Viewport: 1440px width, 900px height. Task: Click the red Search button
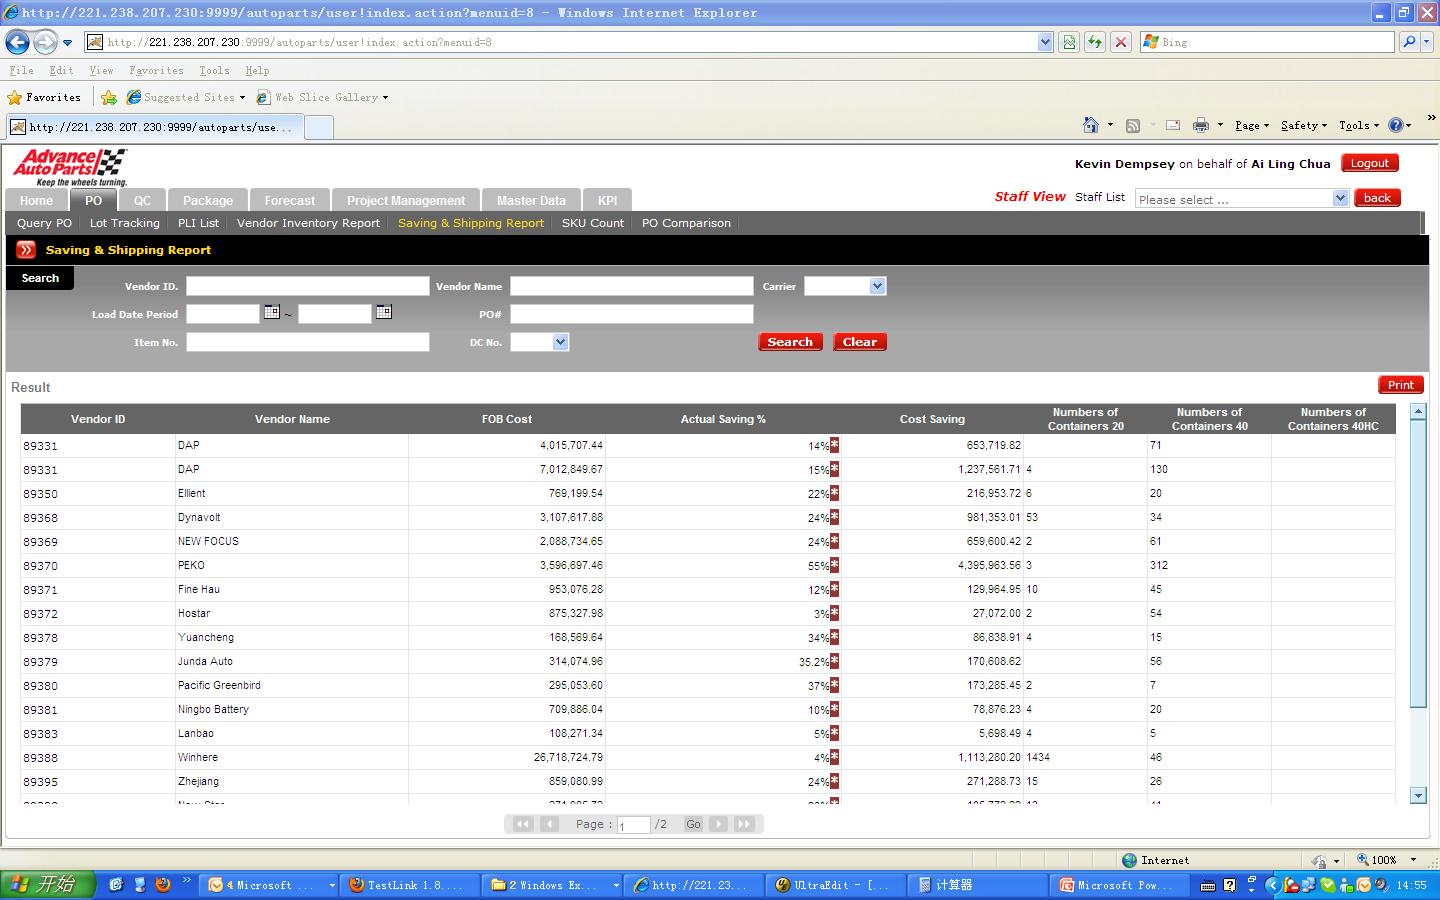[x=790, y=342]
